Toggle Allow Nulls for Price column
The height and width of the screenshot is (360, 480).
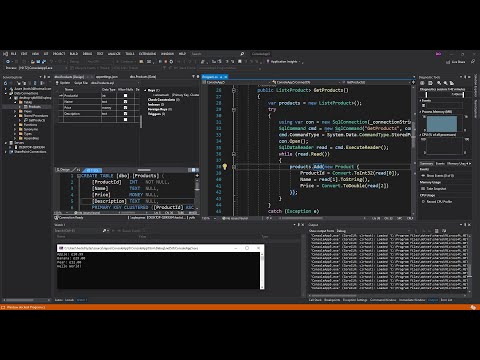[x=125, y=108]
